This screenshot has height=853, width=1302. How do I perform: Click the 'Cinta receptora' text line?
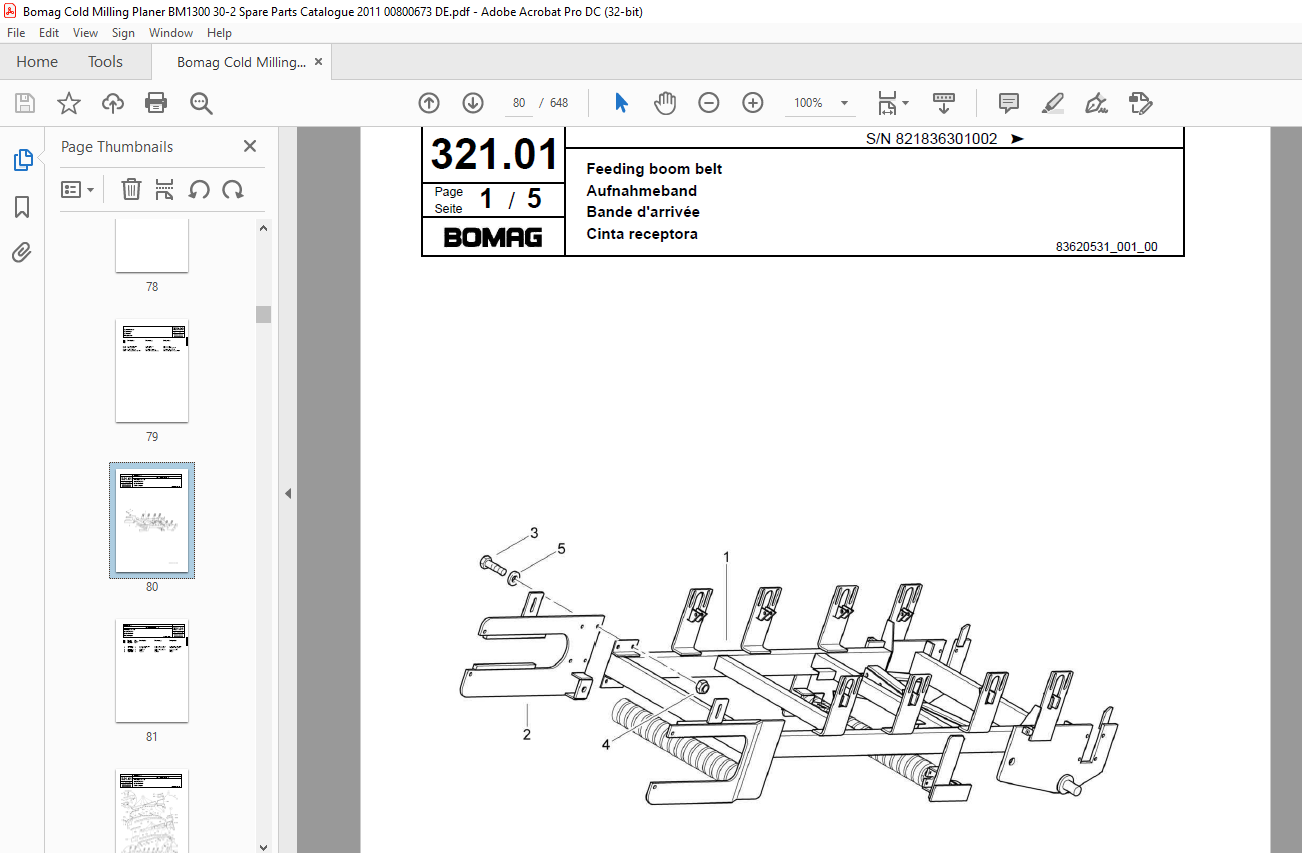pos(642,234)
